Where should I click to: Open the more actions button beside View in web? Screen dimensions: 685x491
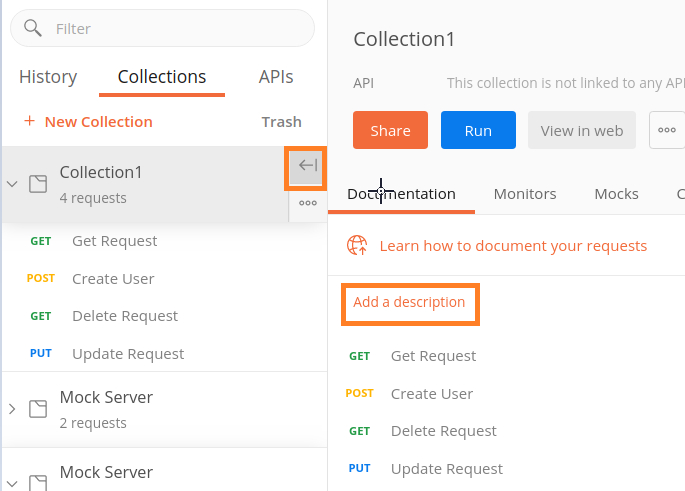tap(666, 130)
